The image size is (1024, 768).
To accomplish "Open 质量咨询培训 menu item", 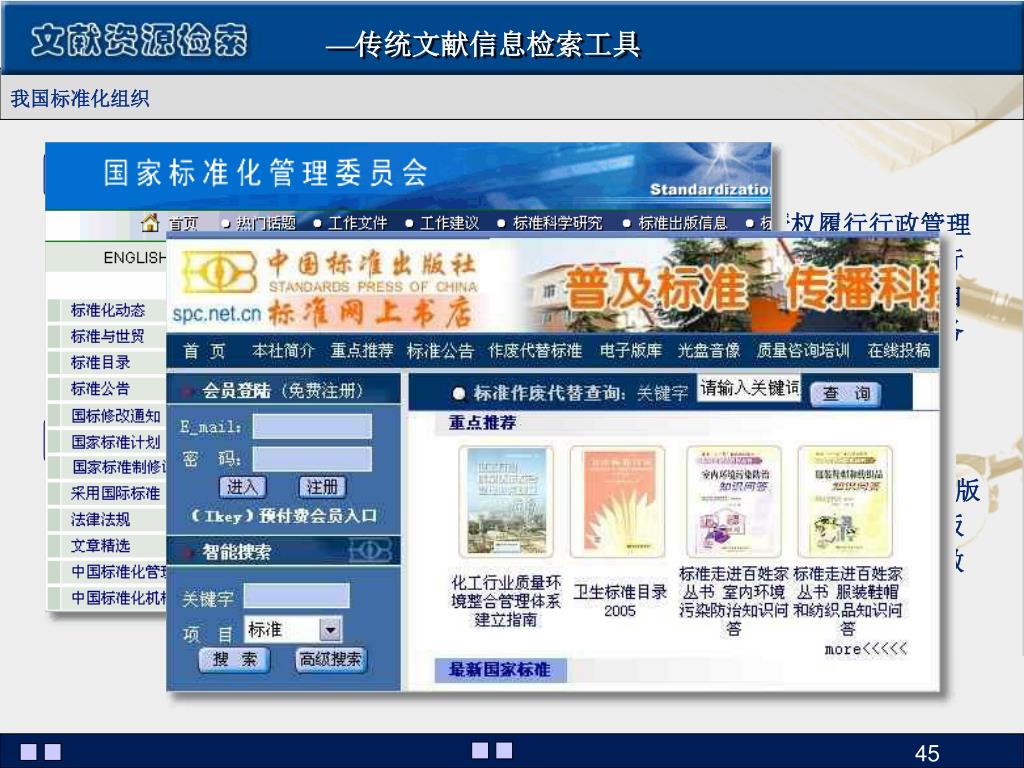I will click(x=803, y=351).
